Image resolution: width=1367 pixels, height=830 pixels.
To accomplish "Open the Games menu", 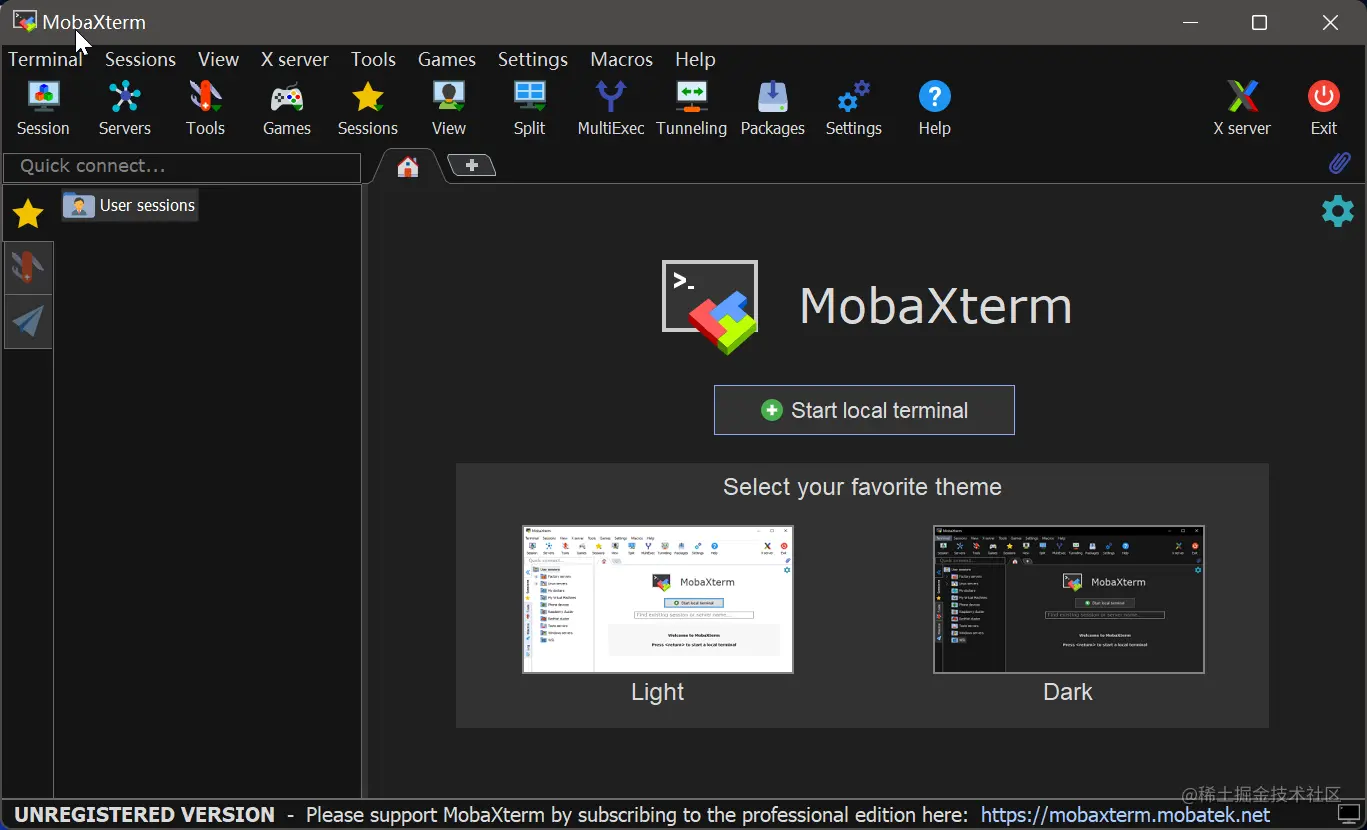I will [x=446, y=59].
